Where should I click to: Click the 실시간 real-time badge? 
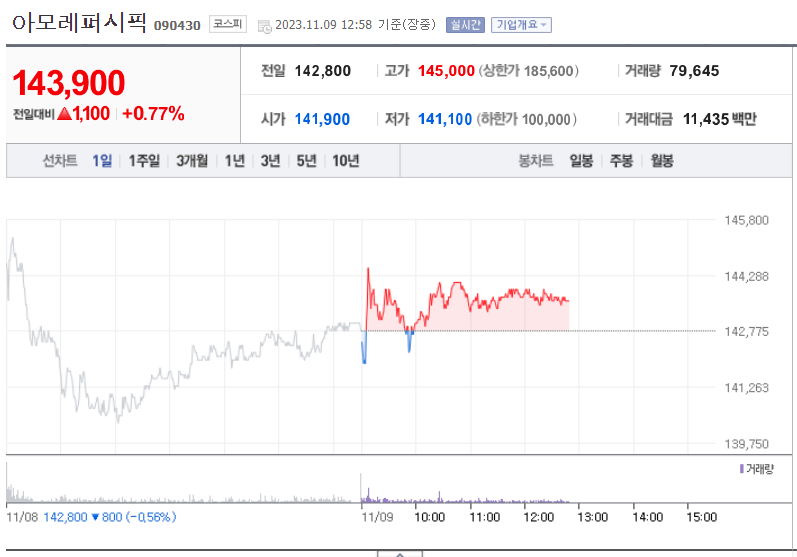point(465,25)
